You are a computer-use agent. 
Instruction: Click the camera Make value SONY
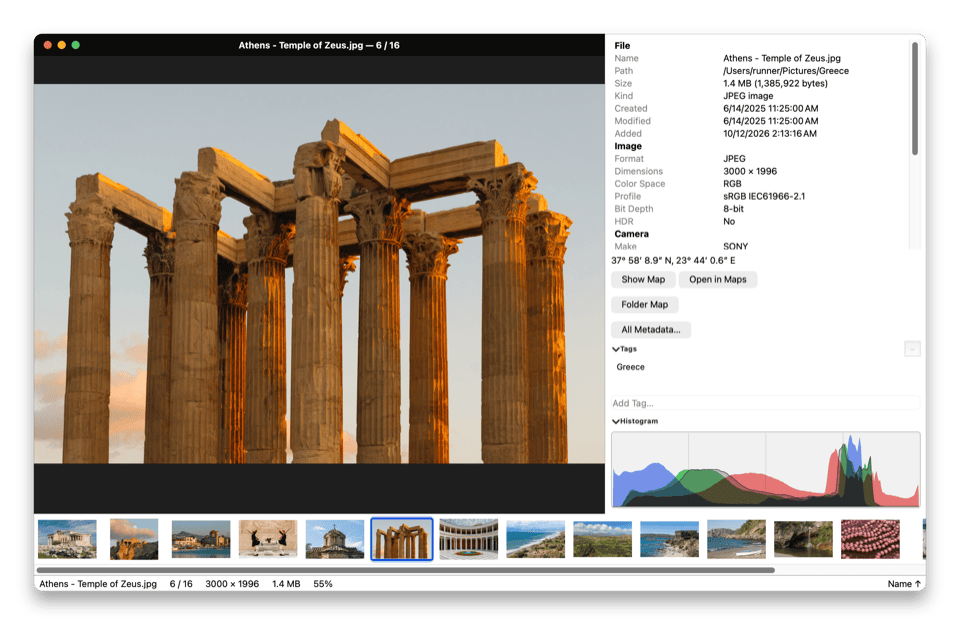[x=735, y=247]
